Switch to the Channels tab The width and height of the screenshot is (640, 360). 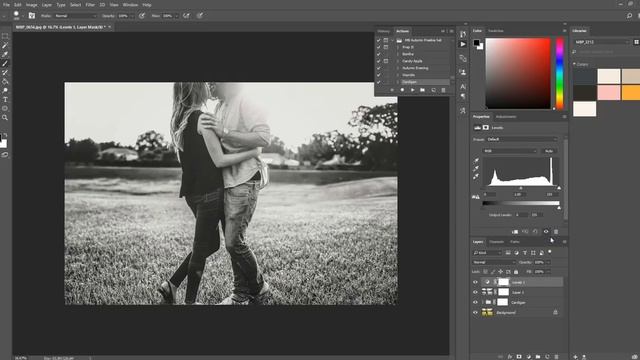[496, 242]
